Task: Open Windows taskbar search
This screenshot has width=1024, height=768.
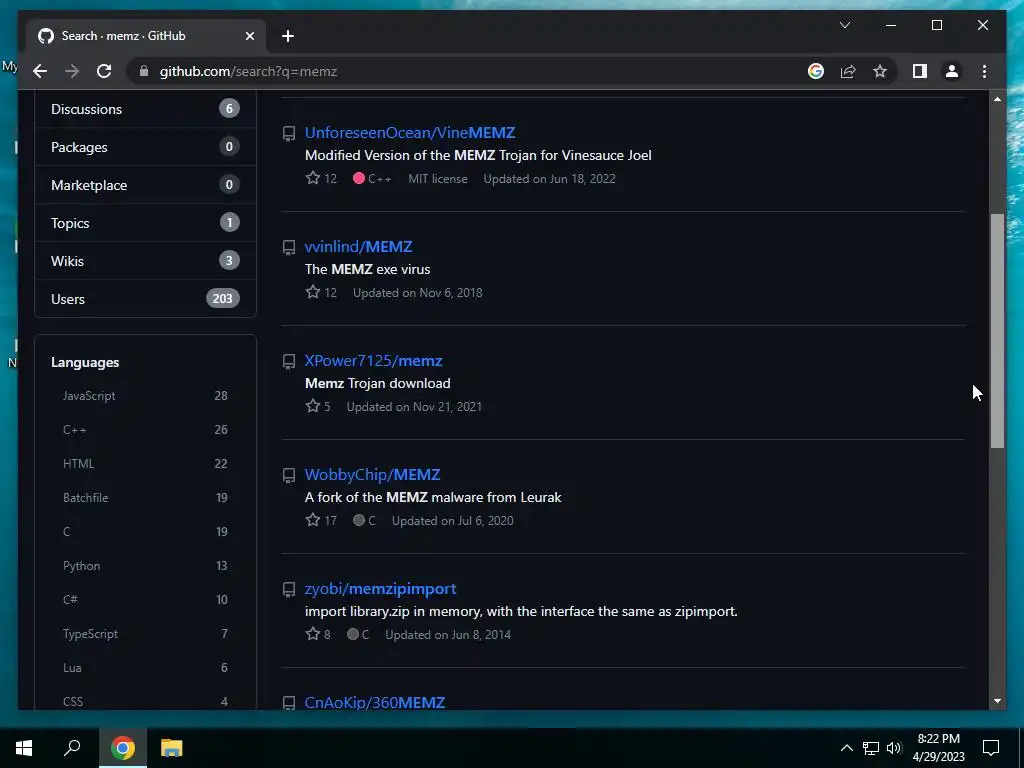Action: click(72, 748)
